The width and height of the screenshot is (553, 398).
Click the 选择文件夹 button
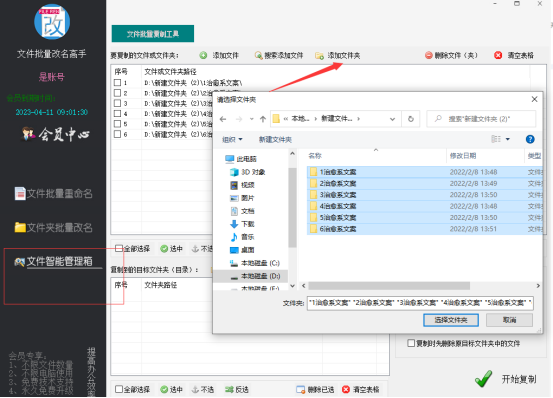point(451,320)
